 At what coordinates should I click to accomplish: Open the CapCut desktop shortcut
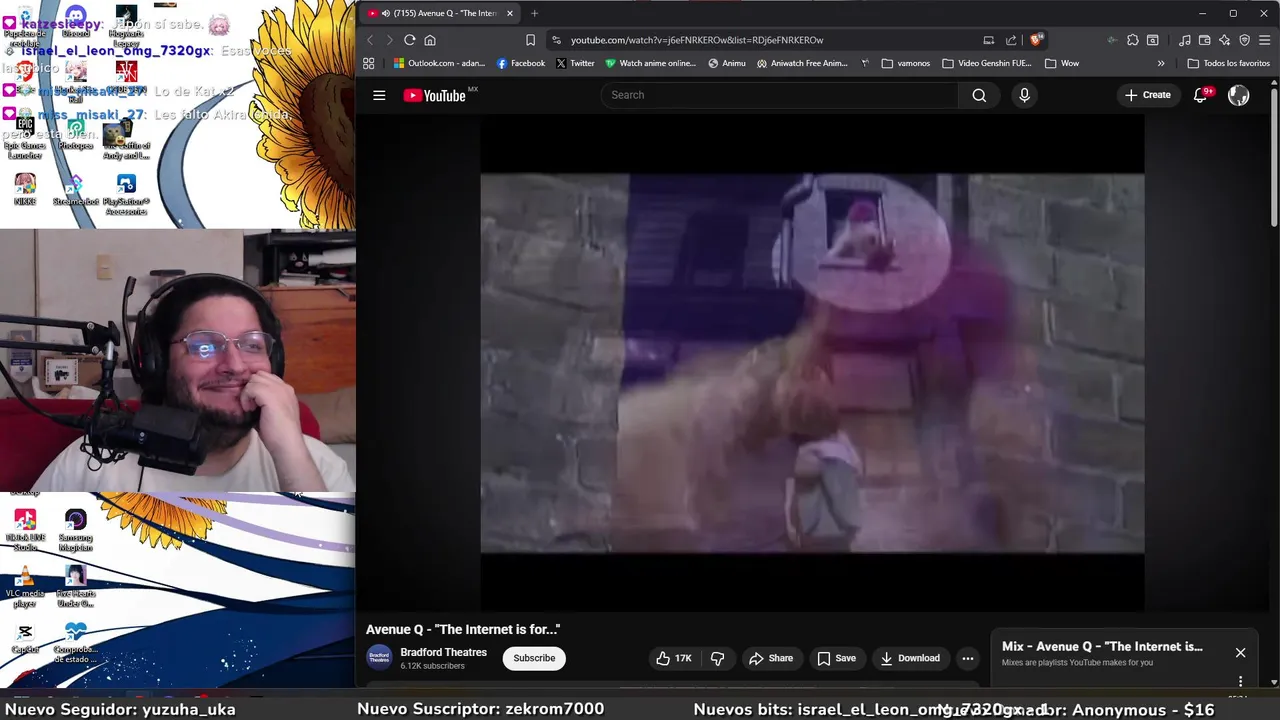pos(25,638)
